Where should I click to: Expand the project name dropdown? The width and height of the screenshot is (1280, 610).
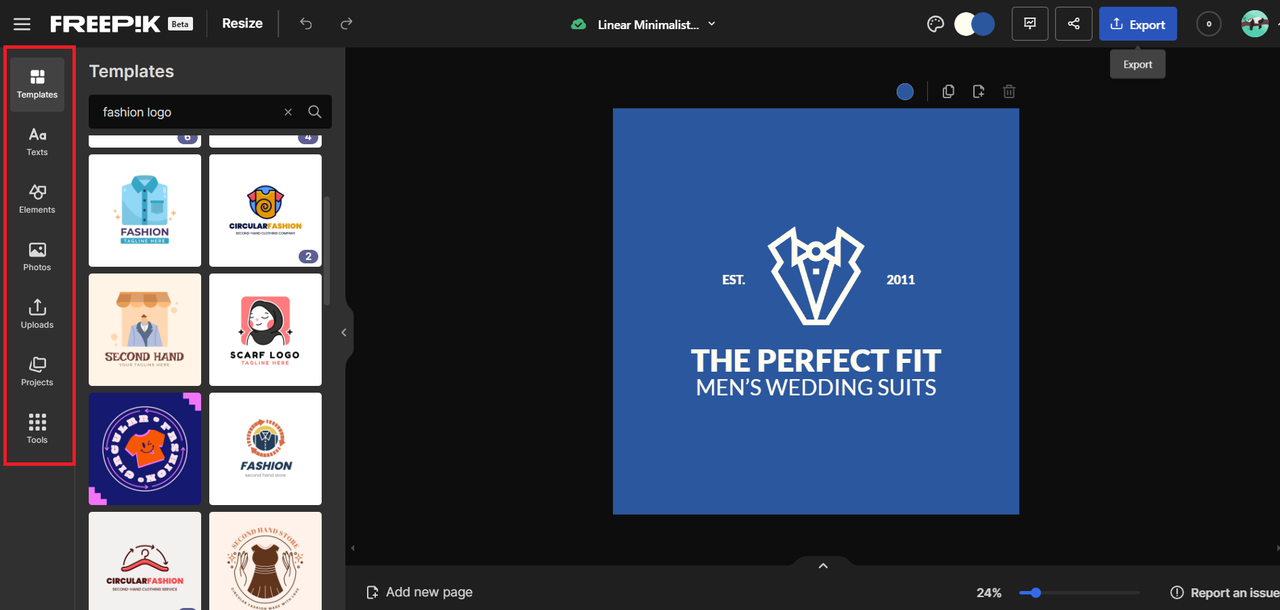[x=712, y=24]
